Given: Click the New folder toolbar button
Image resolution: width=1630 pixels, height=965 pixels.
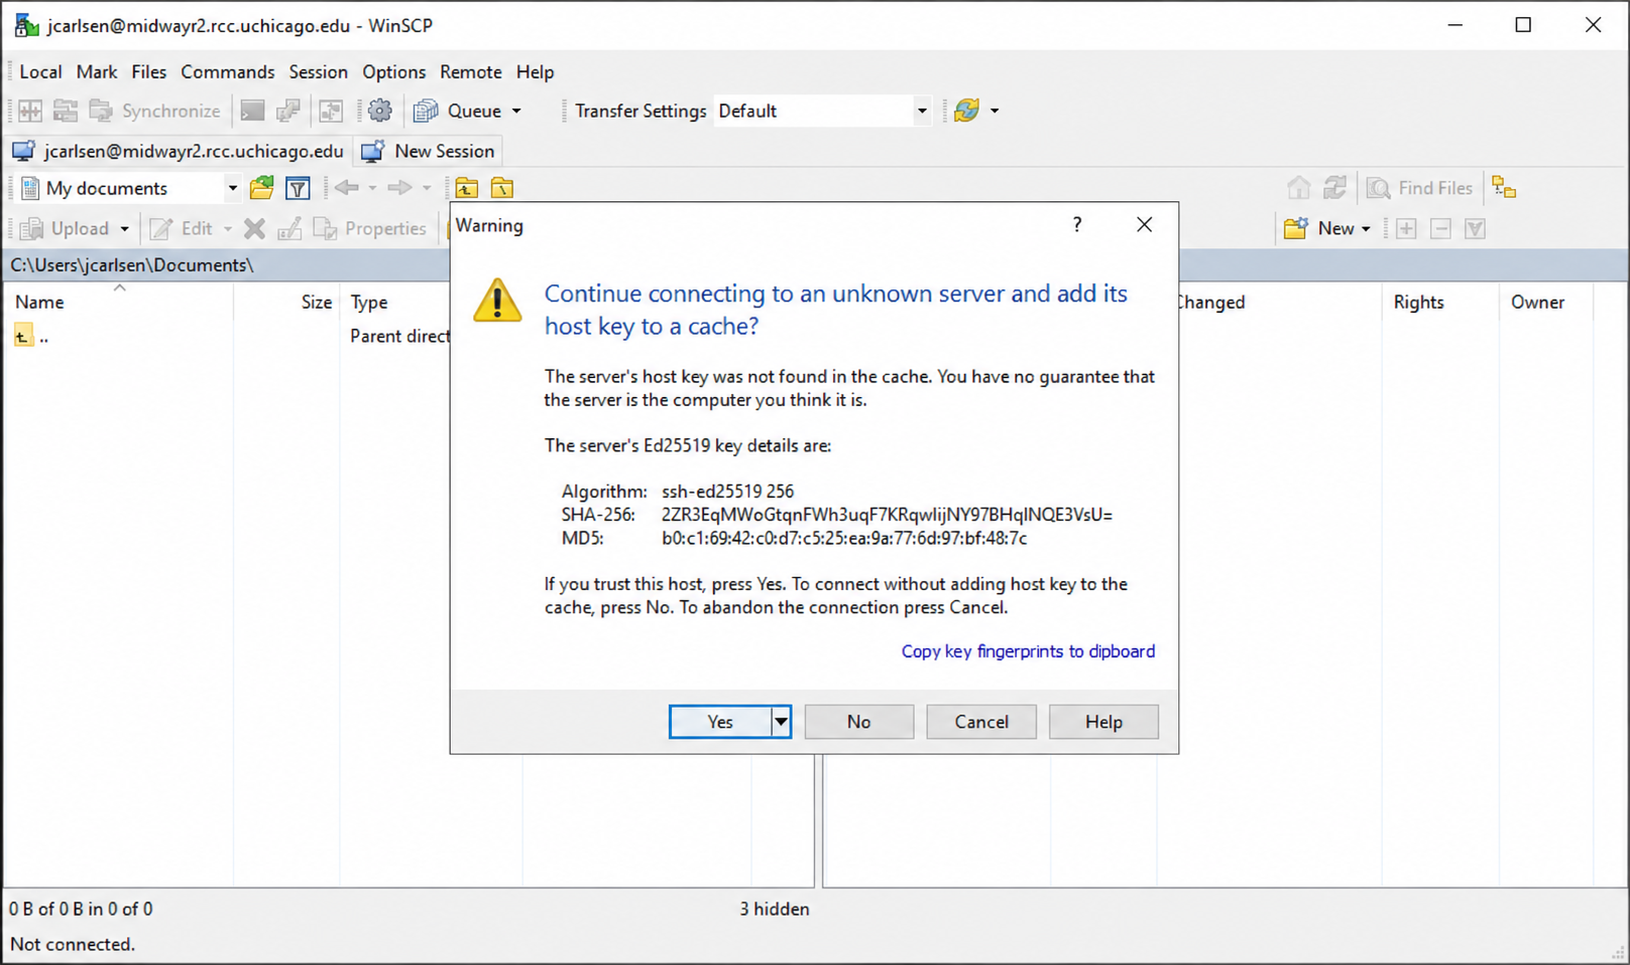Looking at the screenshot, I should tap(1319, 228).
